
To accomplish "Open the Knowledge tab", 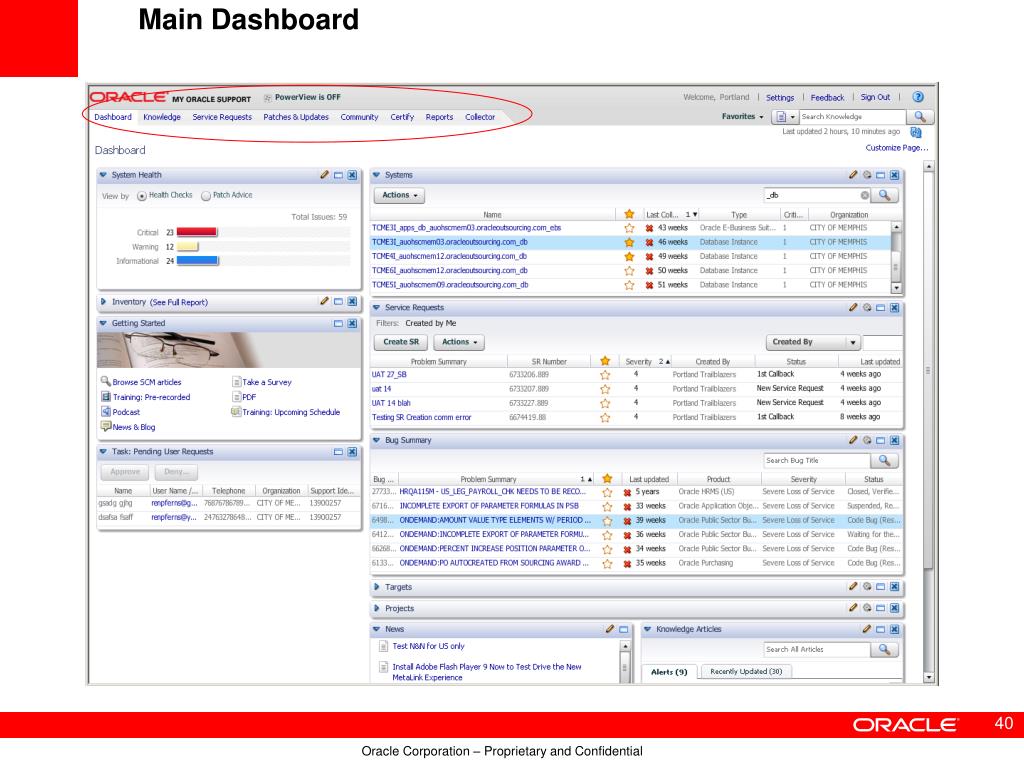I will 162,117.
